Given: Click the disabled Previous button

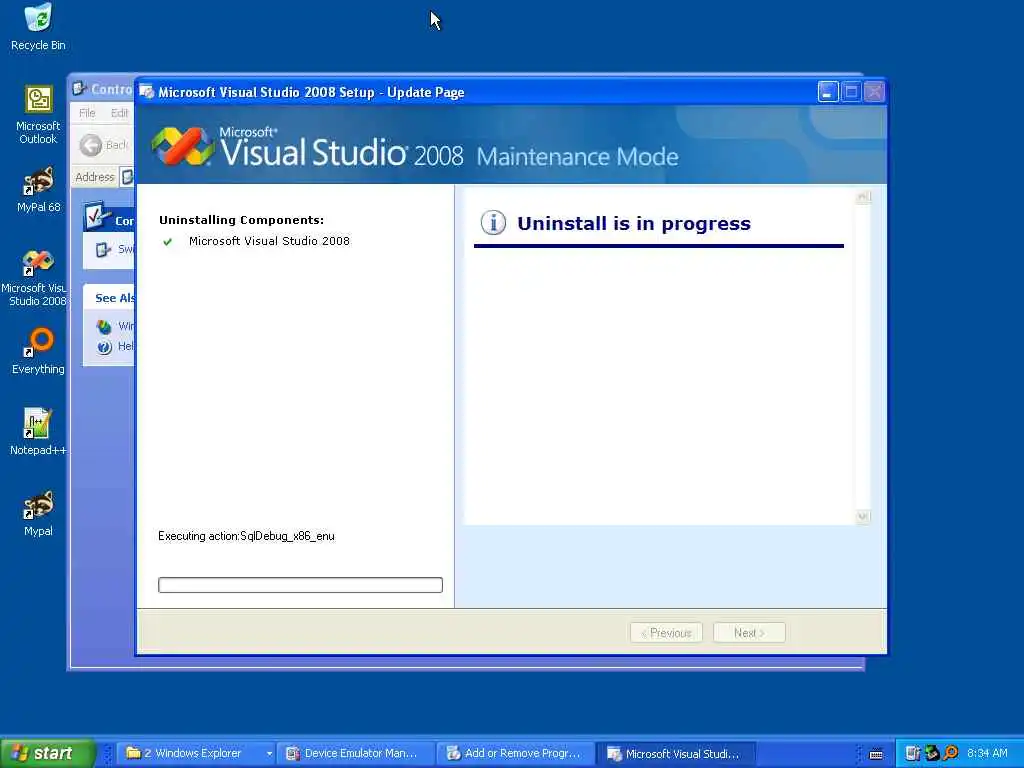Looking at the screenshot, I should (x=666, y=633).
